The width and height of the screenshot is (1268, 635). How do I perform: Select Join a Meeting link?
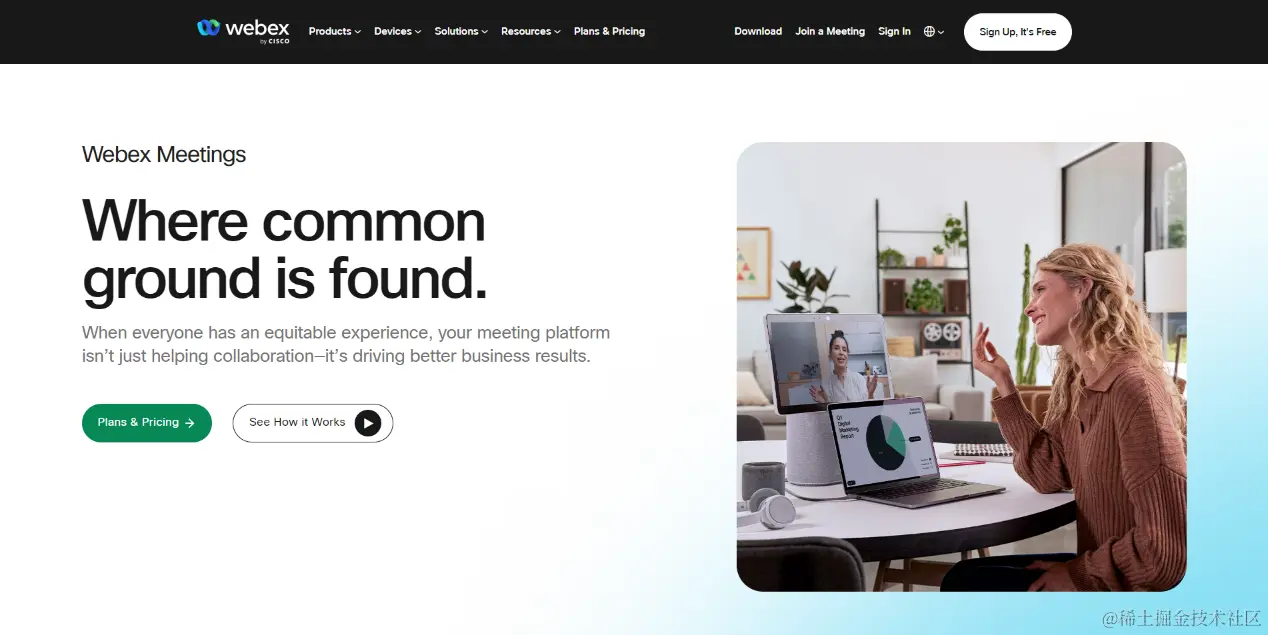pyautogui.click(x=830, y=32)
